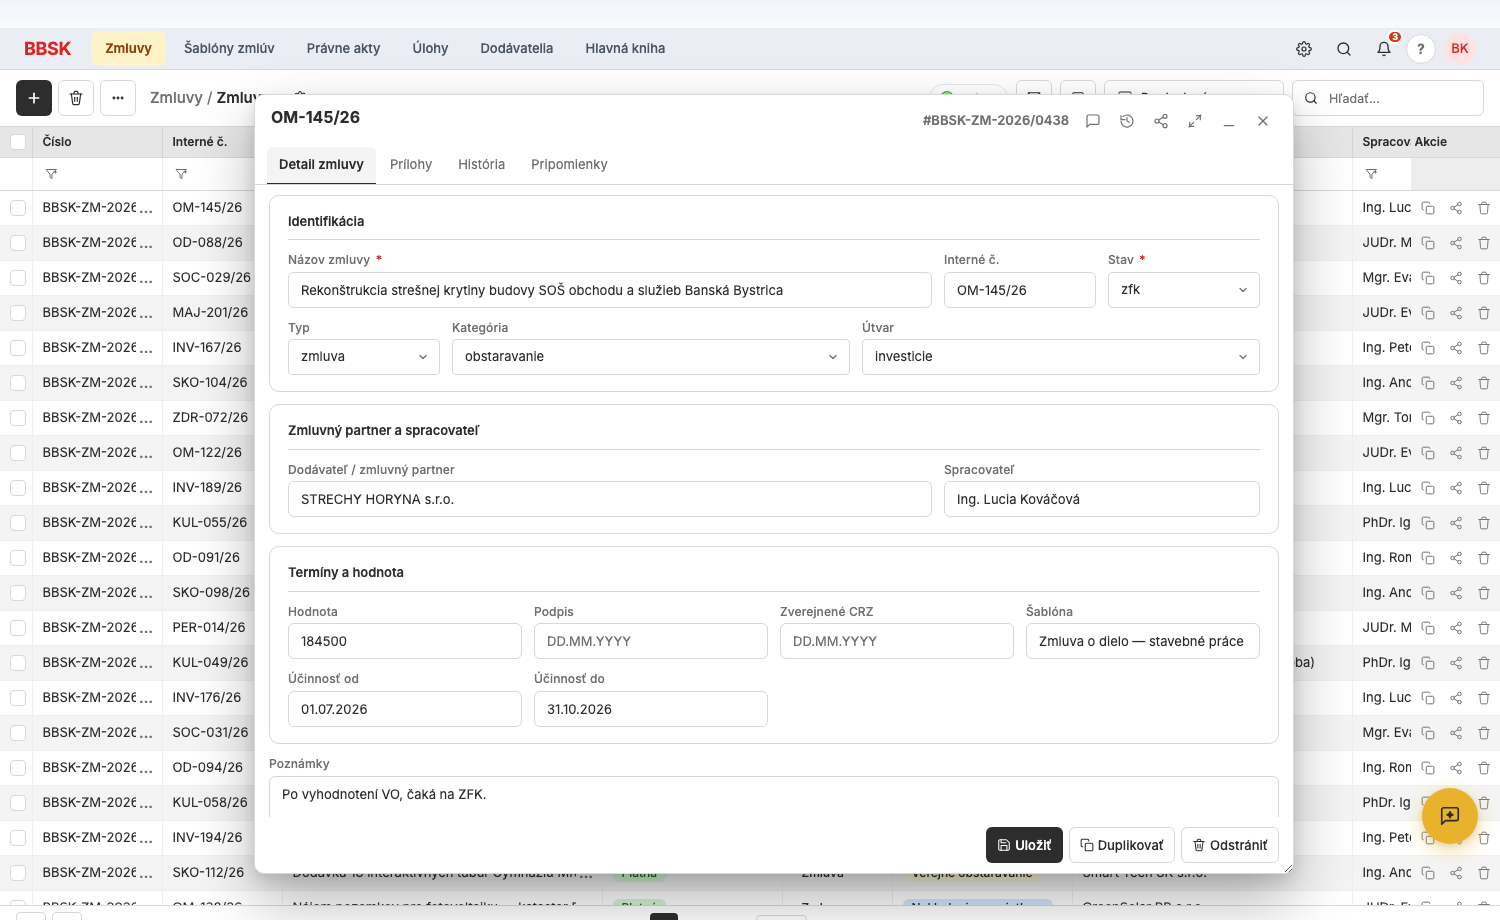The height and width of the screenshot is (920, 1500).
Task: Open comments icon in dialog header
Action: point(1093,121)
